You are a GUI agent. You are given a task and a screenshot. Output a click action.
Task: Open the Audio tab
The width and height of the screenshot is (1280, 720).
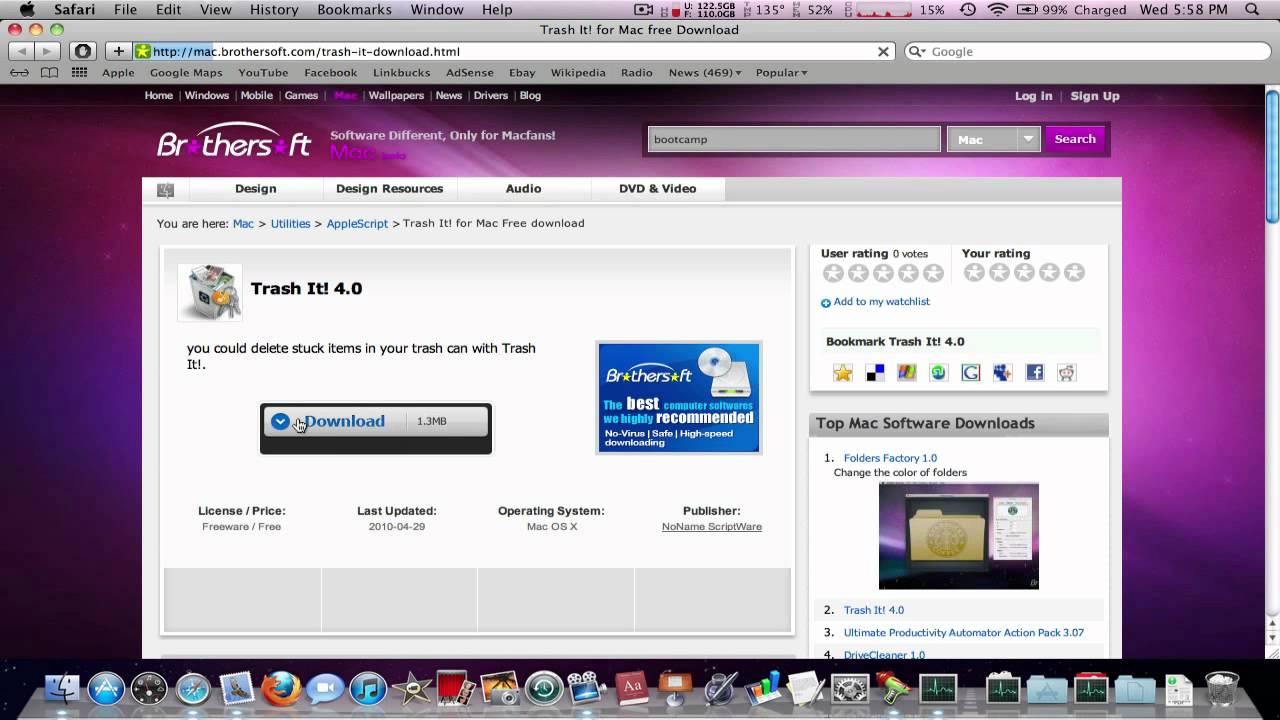click(x=523, y=189)
